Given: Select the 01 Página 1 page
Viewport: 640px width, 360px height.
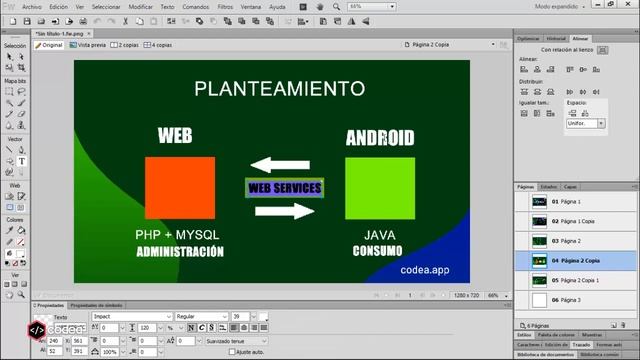Looking at the screenshot, I should click(576, 202).
